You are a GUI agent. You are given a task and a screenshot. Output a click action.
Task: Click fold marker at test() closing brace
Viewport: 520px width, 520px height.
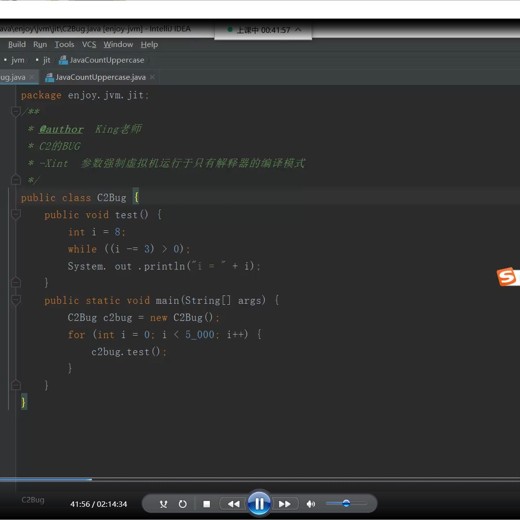click(x=15, y=282)
